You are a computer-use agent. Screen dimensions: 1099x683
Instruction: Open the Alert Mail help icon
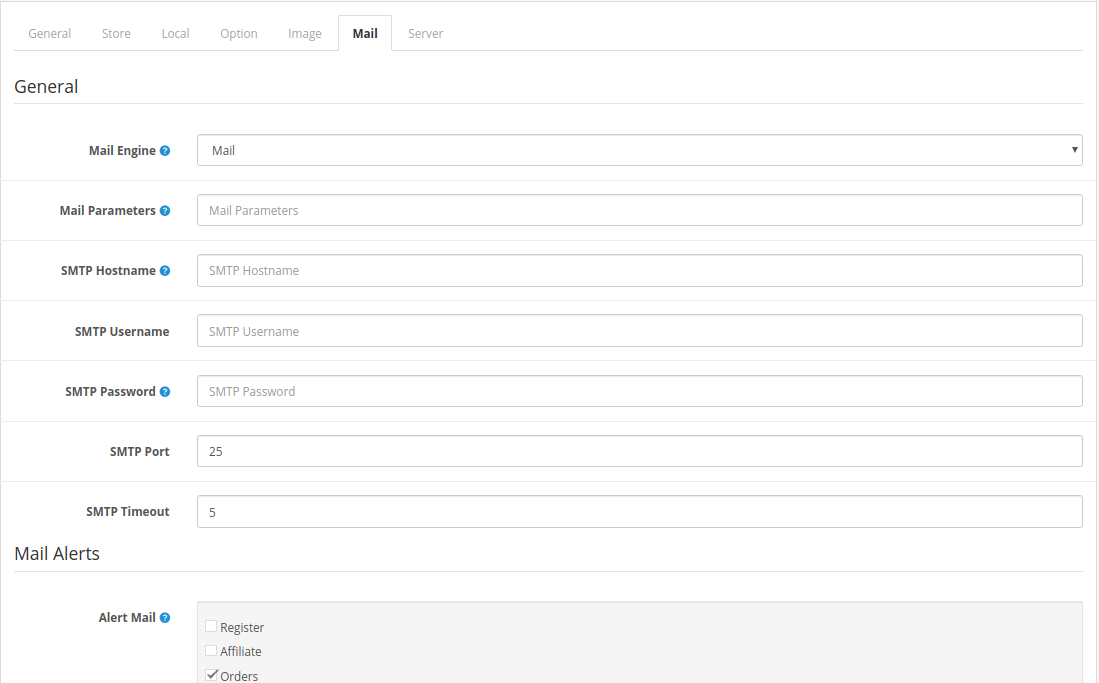point(165,618)
